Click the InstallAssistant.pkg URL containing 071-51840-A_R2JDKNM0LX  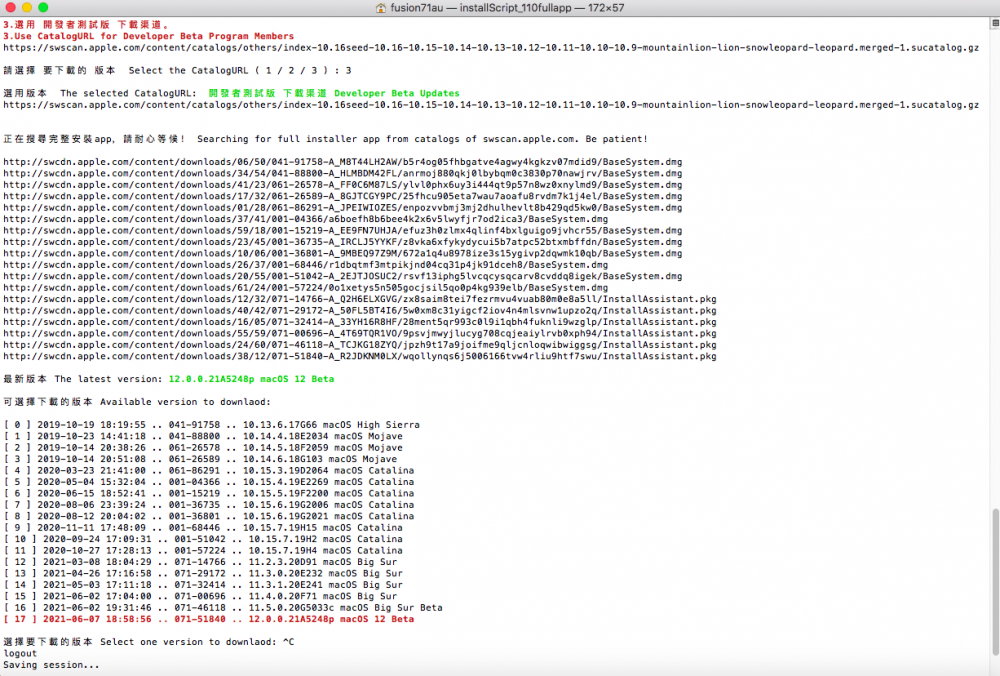pyautogui.click(x=360, y=357)
